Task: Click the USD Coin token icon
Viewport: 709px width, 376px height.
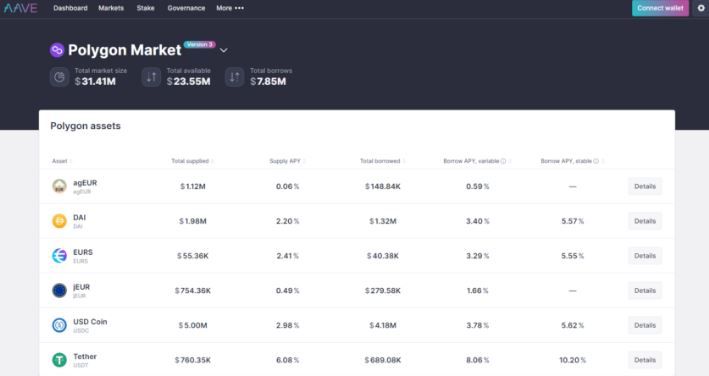Action: [x=59, y=325]
